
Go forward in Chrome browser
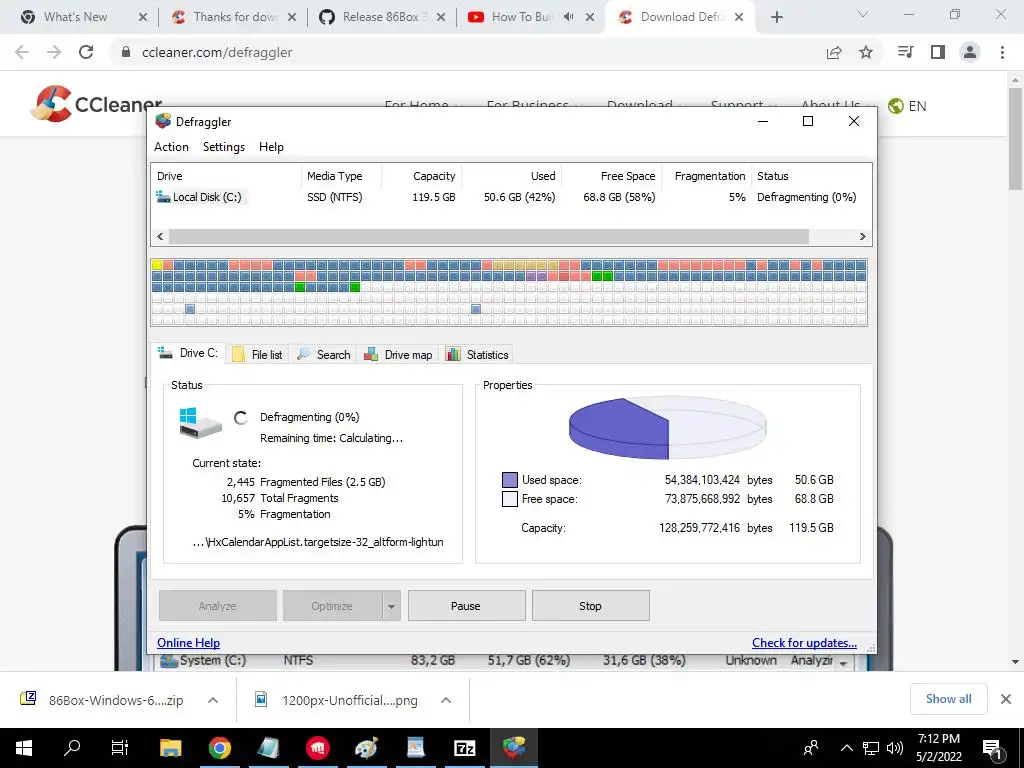point(54,52)
